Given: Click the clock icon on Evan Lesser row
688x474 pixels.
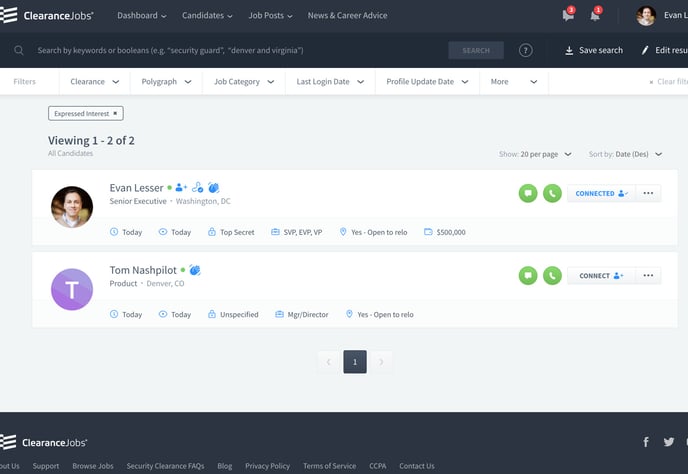Looking at the screenshot, I should (114, 232).
